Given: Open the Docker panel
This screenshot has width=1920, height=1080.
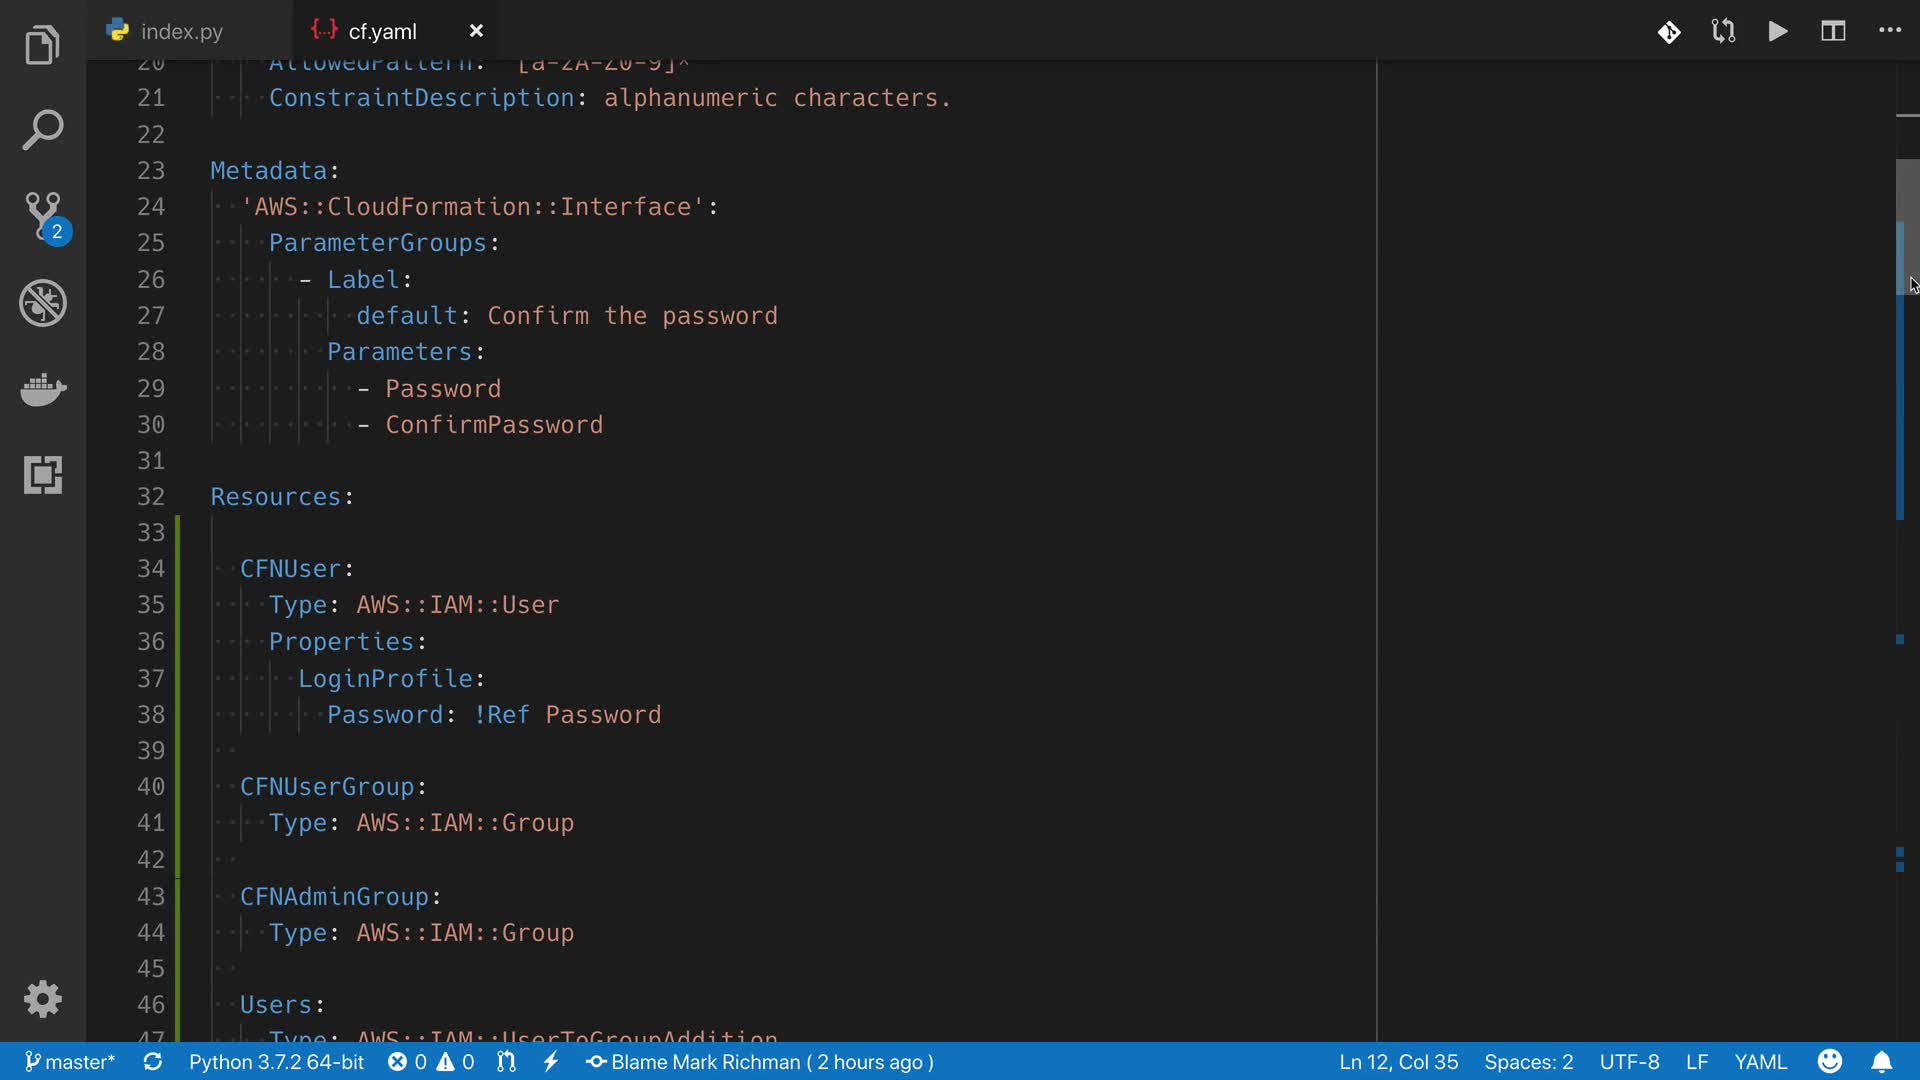Looking at the screenshot, I should pos(43,389).
